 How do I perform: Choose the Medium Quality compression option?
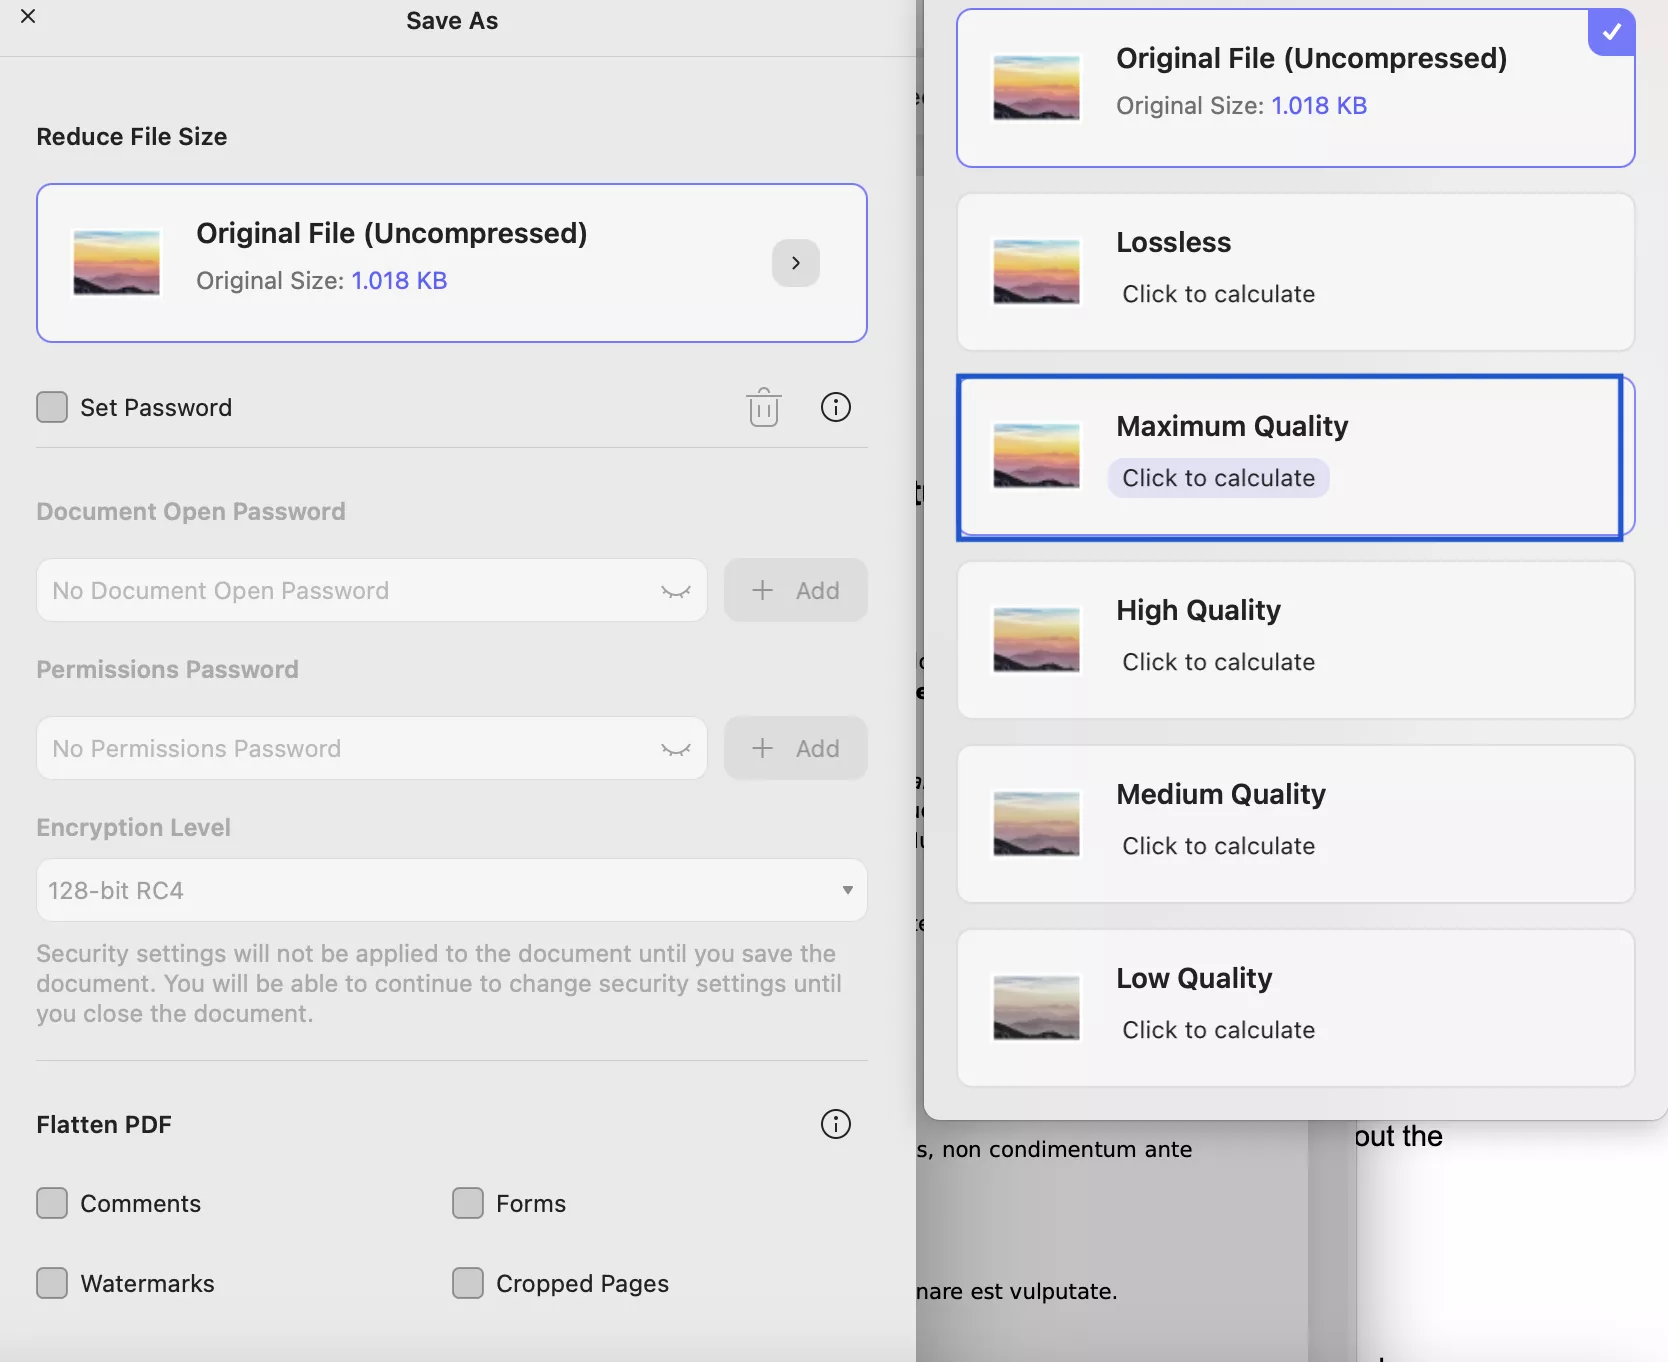coord(1295,824)
